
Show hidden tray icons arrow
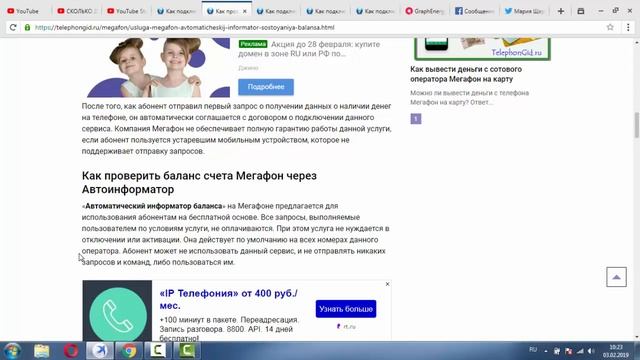pos(546,351)
